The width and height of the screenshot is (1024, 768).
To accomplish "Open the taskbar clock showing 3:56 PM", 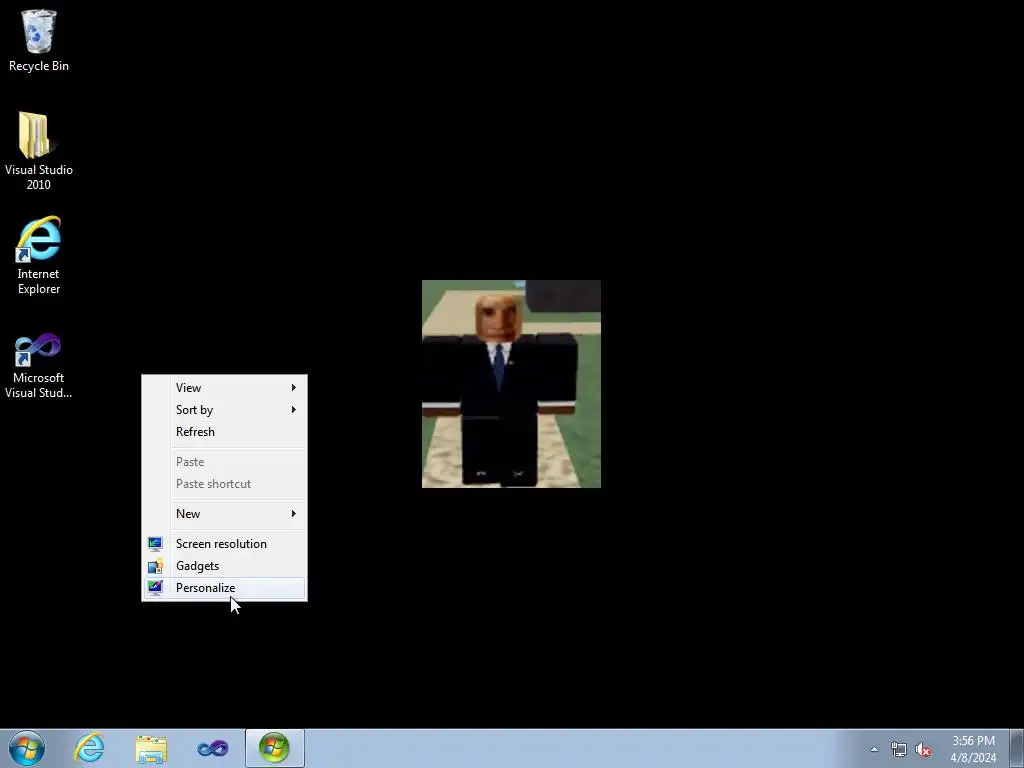I will 973,749.
